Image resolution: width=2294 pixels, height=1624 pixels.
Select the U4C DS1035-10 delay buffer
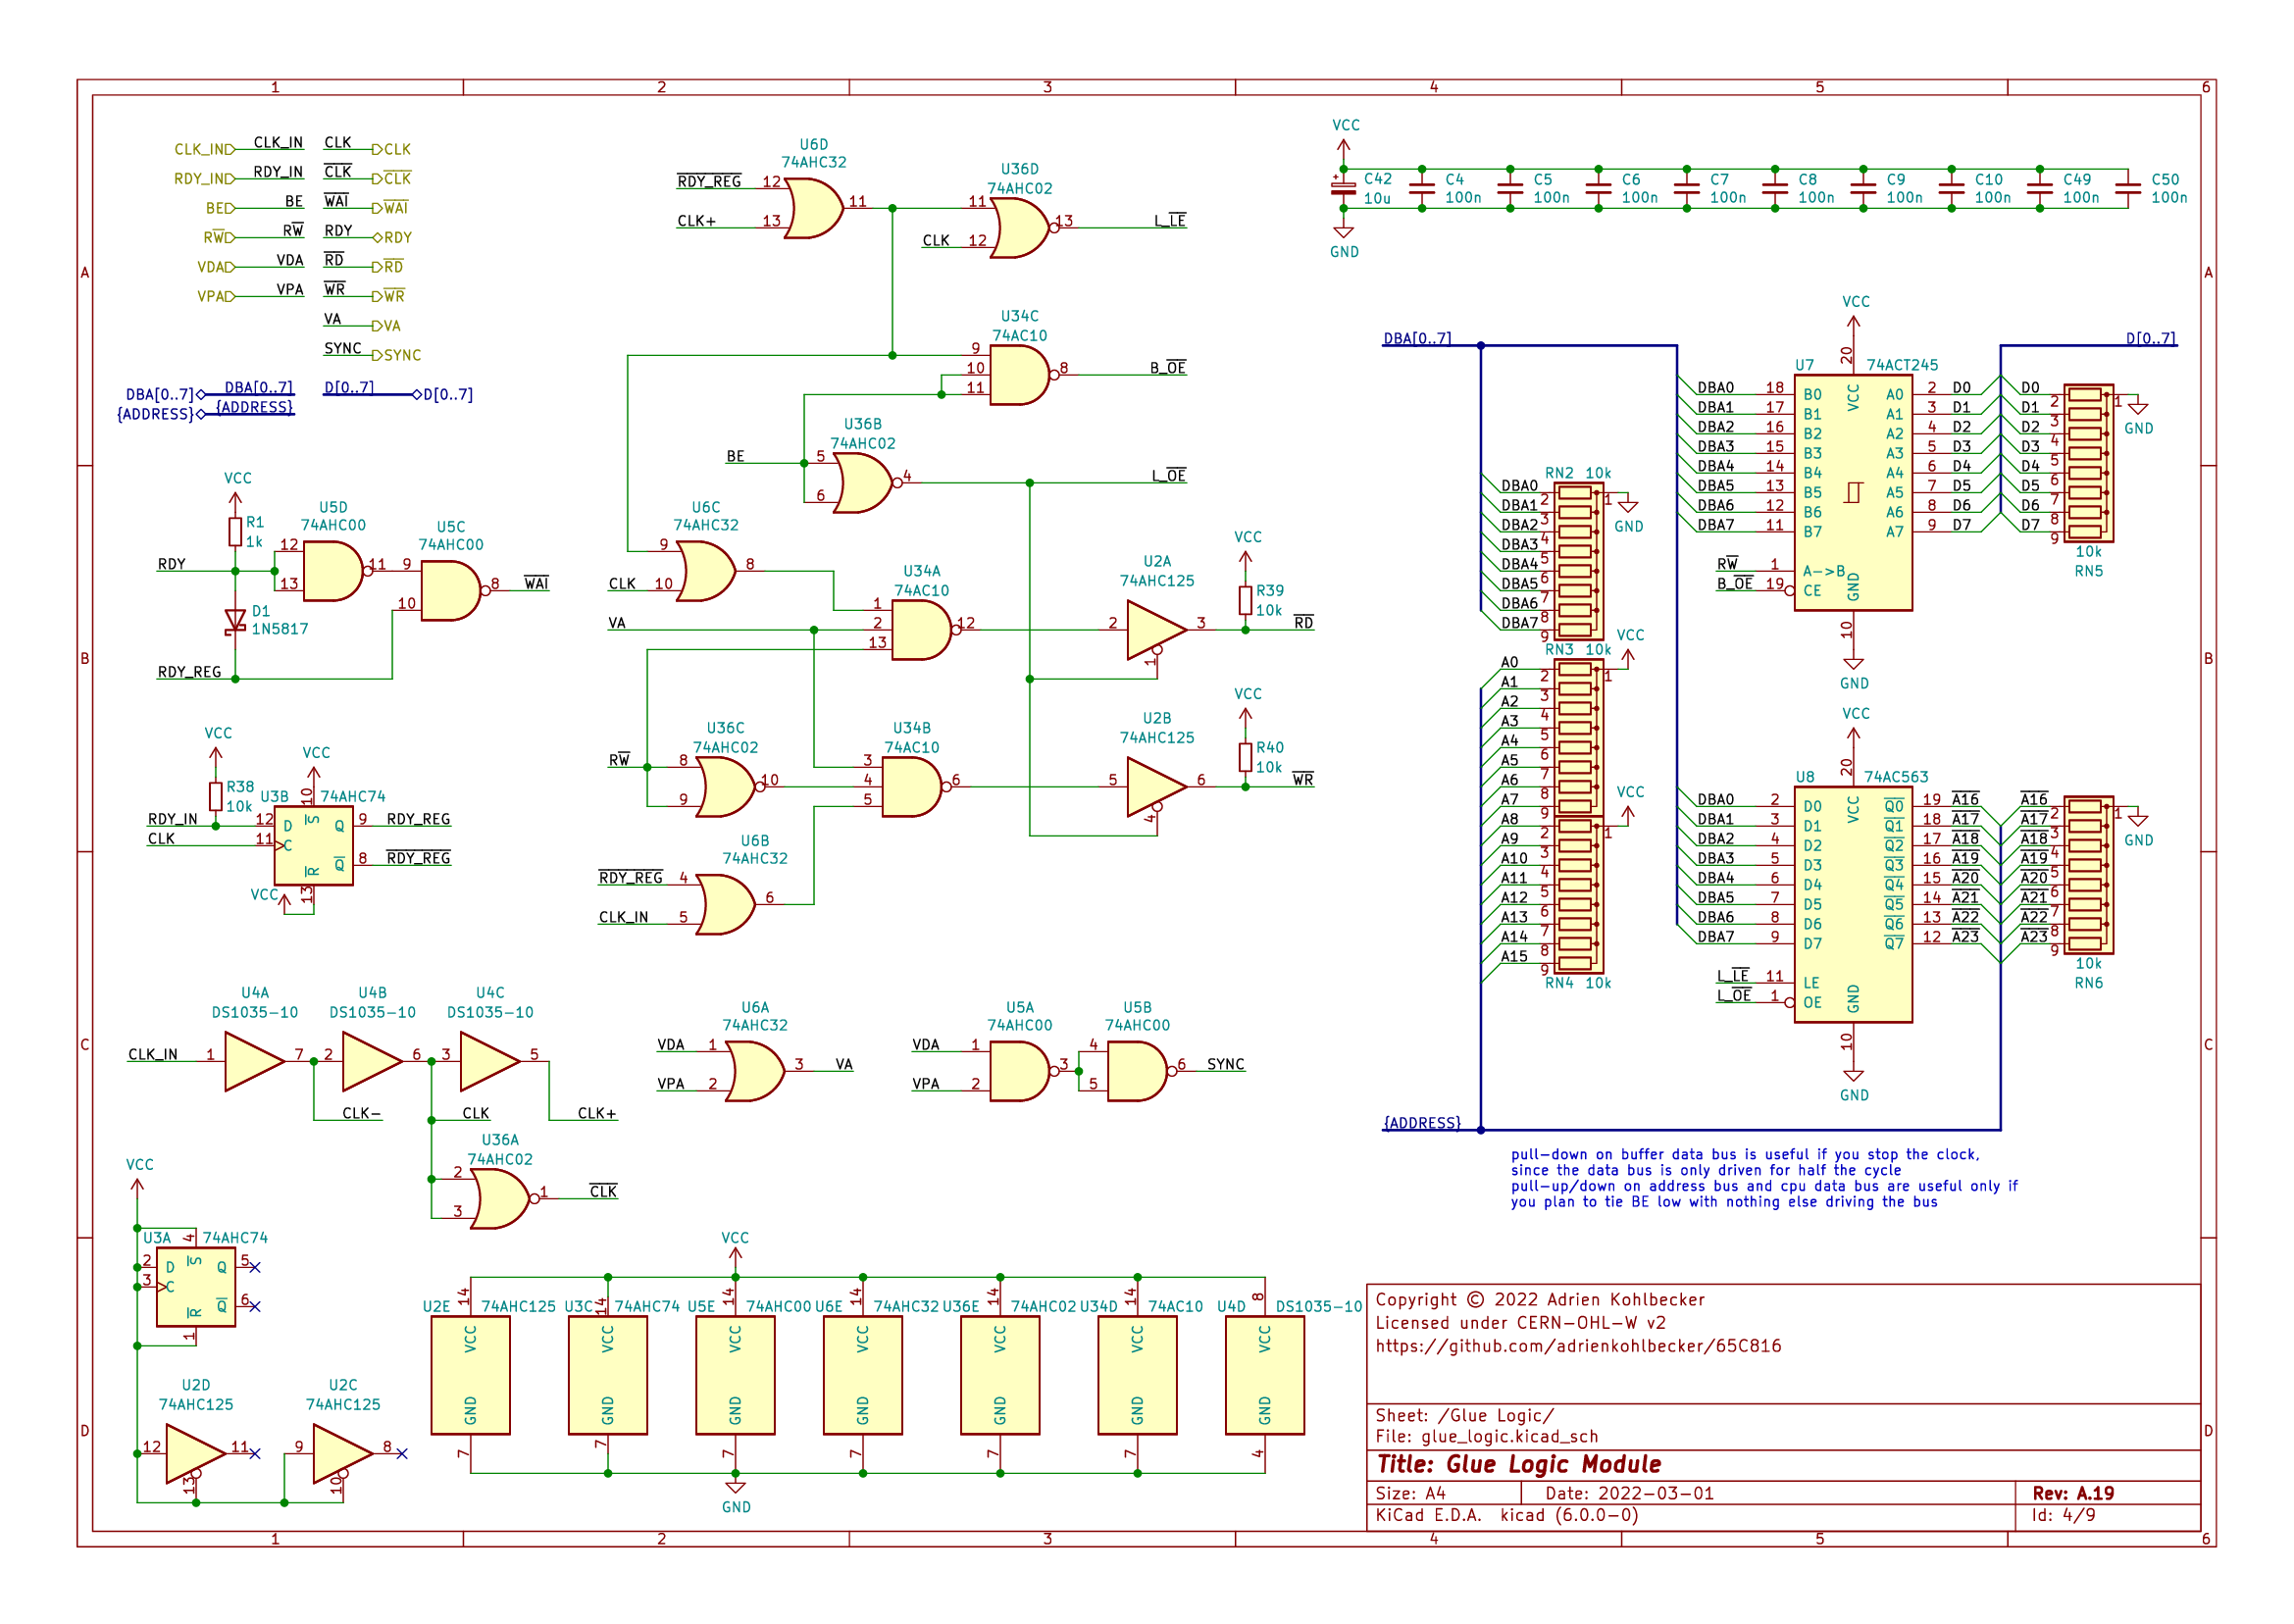(x=490, y=1062)
